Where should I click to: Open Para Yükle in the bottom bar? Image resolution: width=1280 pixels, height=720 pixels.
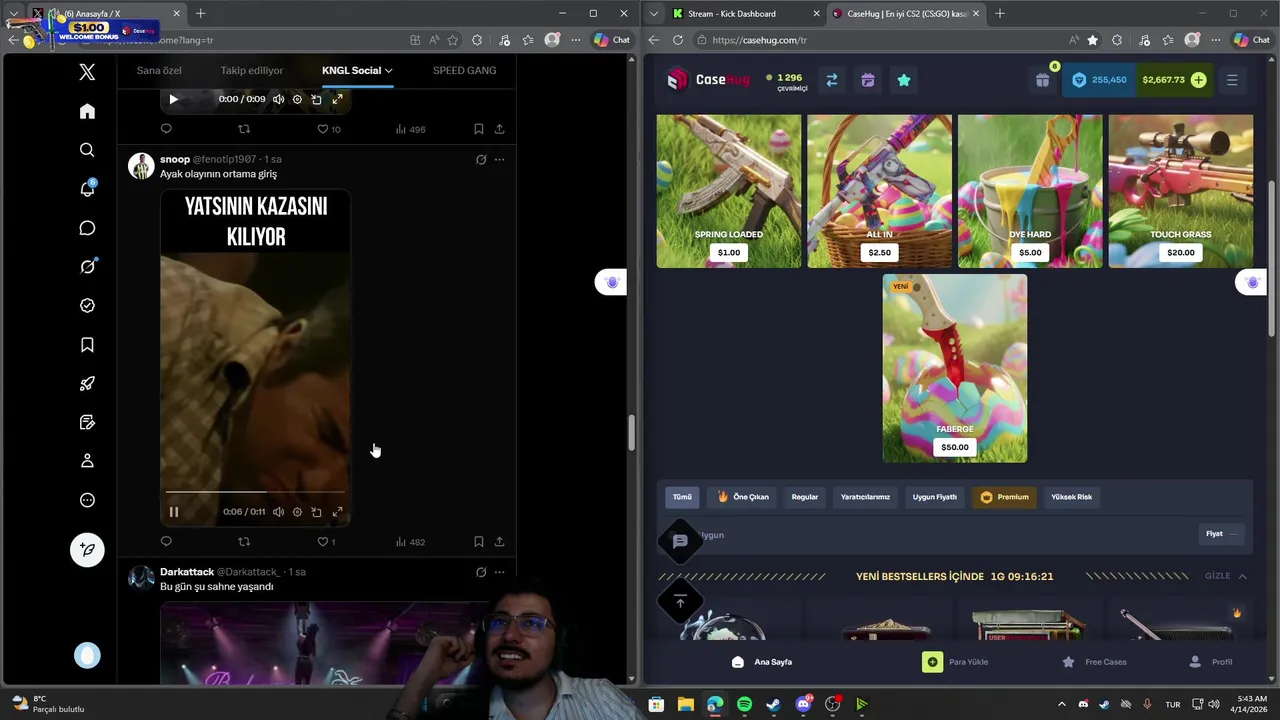(x=955, y=662)
